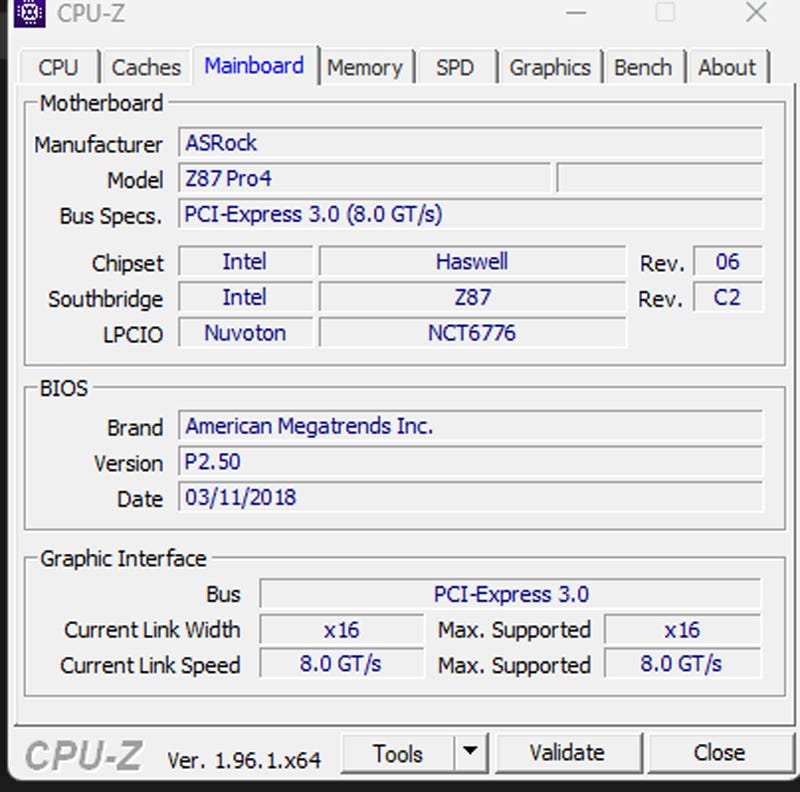
Task: Show the About tab
Action: 727,67
